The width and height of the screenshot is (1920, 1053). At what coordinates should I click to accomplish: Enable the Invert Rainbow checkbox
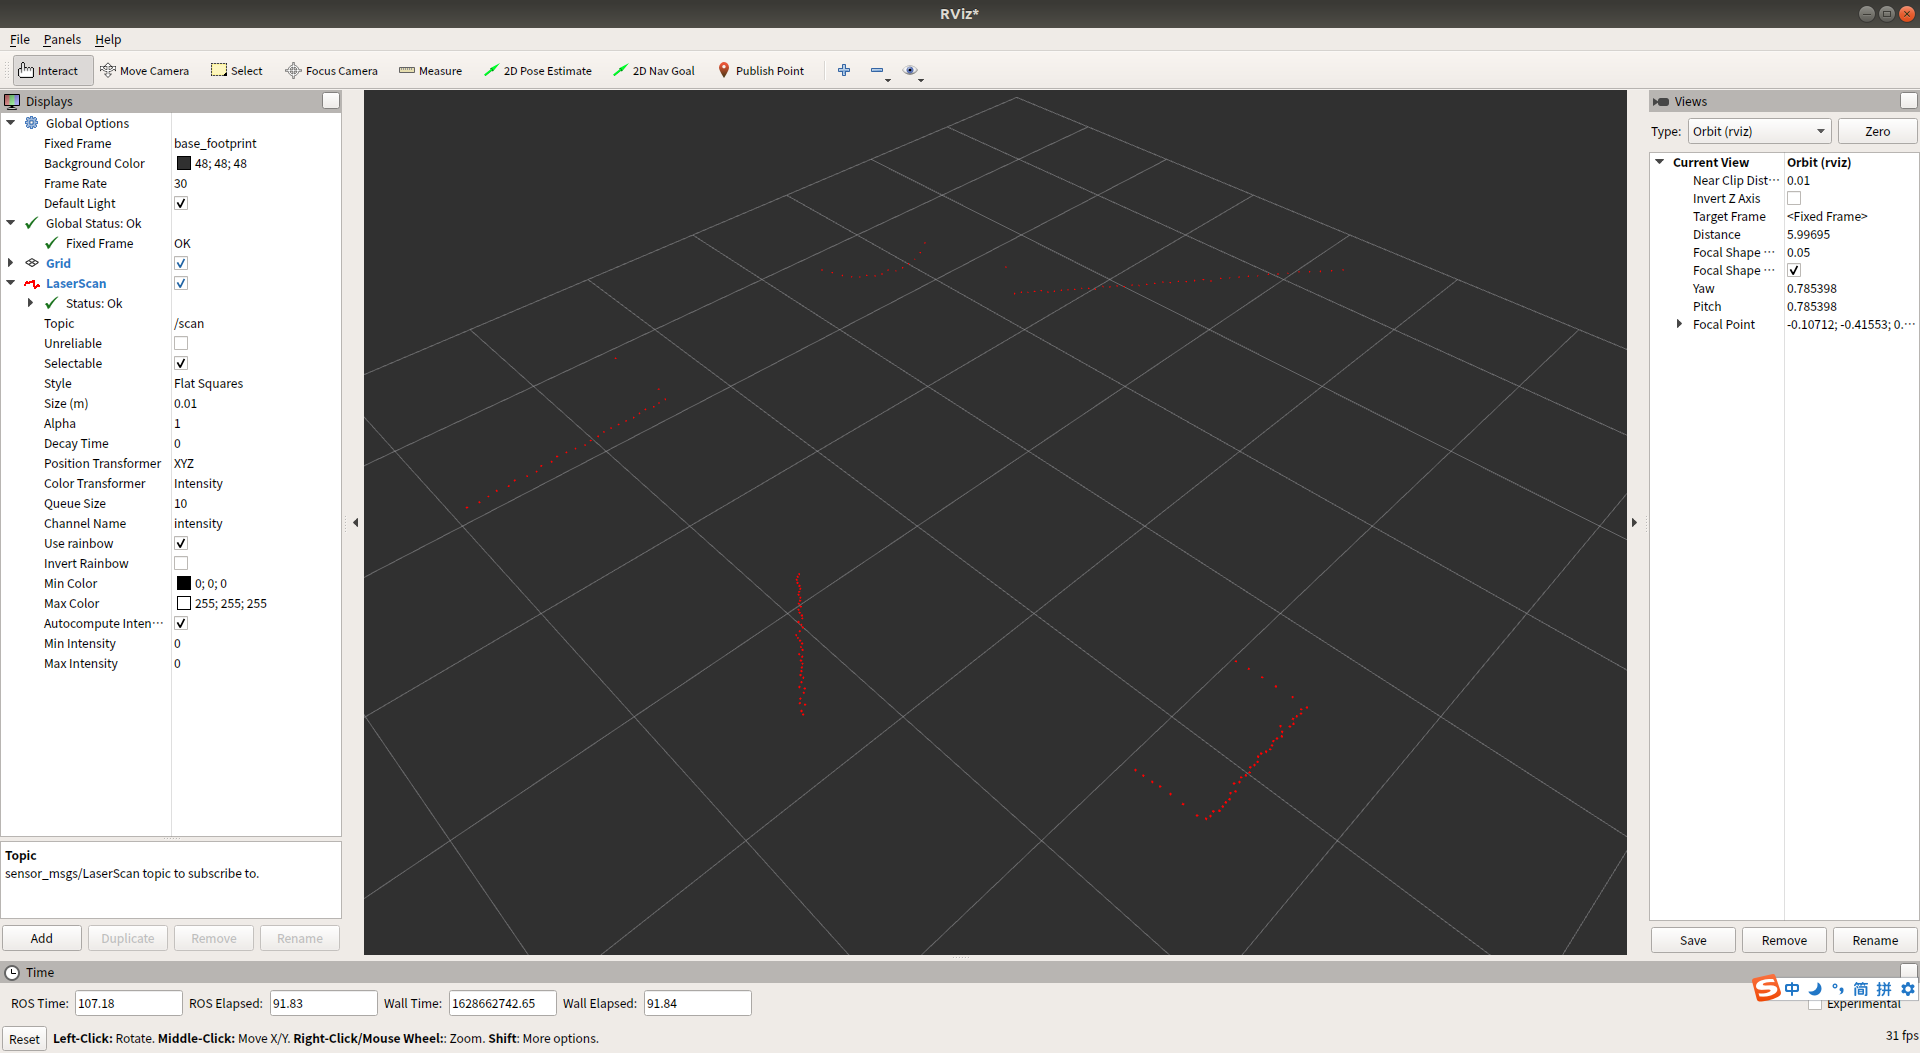(181, 563)
